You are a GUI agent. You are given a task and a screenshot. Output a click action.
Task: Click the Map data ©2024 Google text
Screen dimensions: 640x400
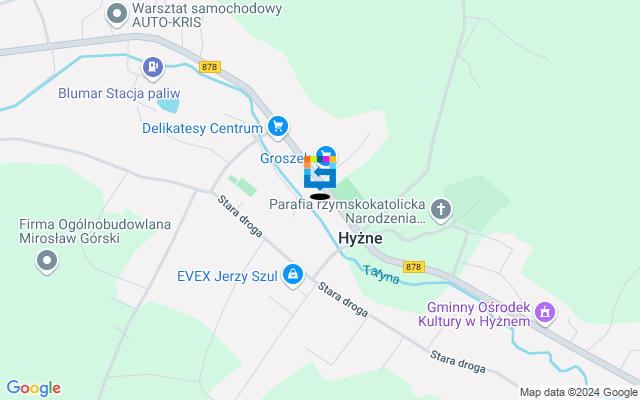579,393
